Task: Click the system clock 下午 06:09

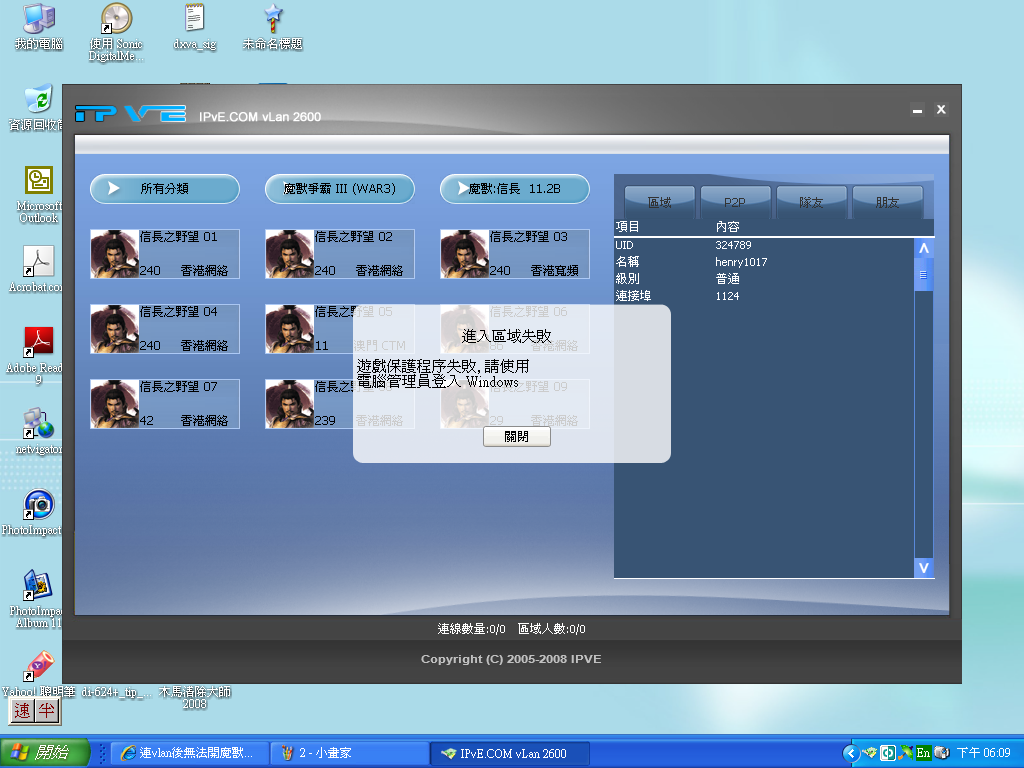Action: [x=984, y=753]
